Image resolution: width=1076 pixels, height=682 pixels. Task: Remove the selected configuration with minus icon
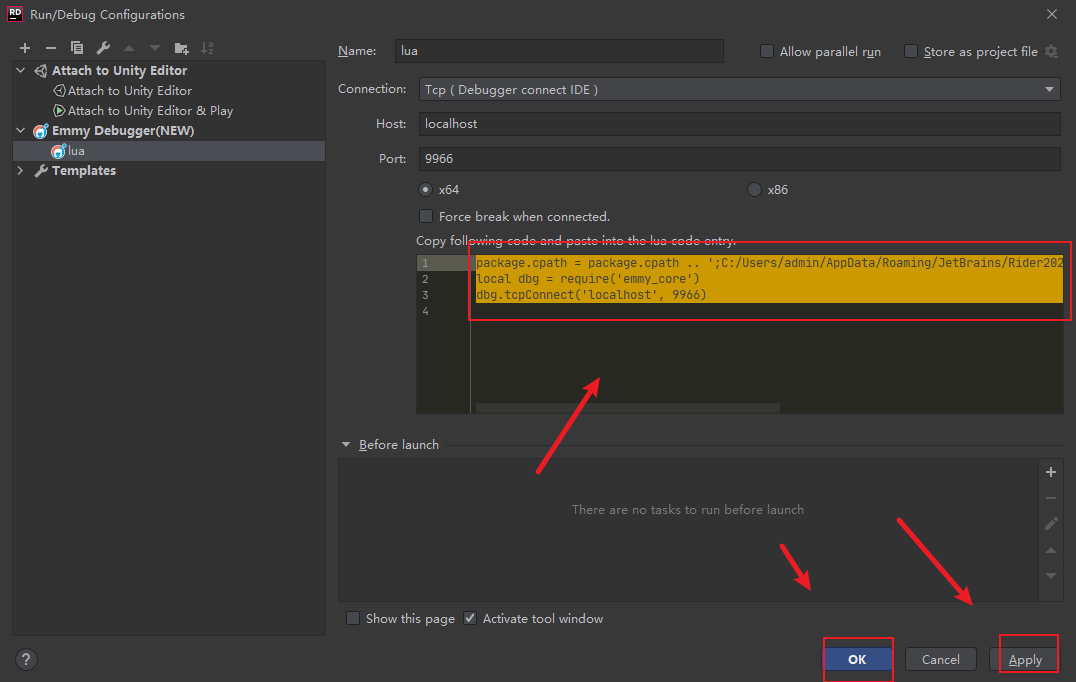(x=51, y=48)
